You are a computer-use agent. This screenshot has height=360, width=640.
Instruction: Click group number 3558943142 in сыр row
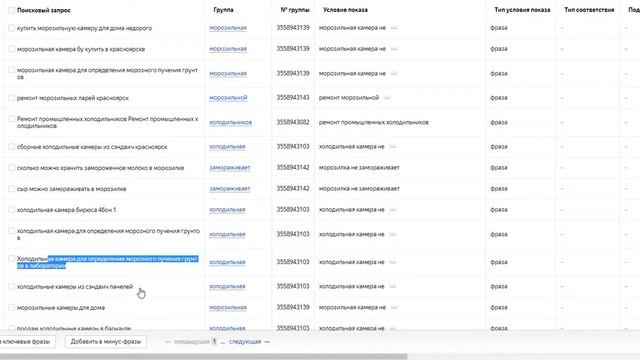coord(293,189)
